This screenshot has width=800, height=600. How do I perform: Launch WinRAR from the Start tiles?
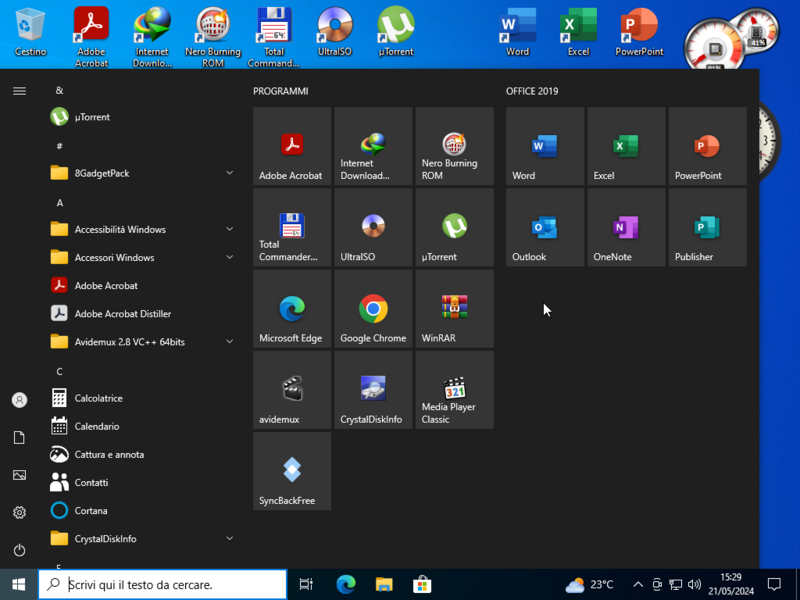[x=454, y=308]
